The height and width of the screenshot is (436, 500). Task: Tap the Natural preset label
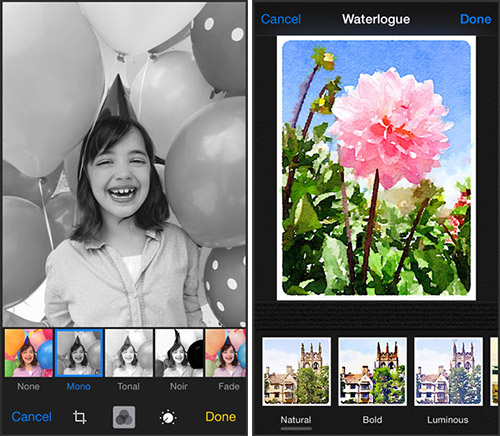pyautogui.click(x=296, y=420)
